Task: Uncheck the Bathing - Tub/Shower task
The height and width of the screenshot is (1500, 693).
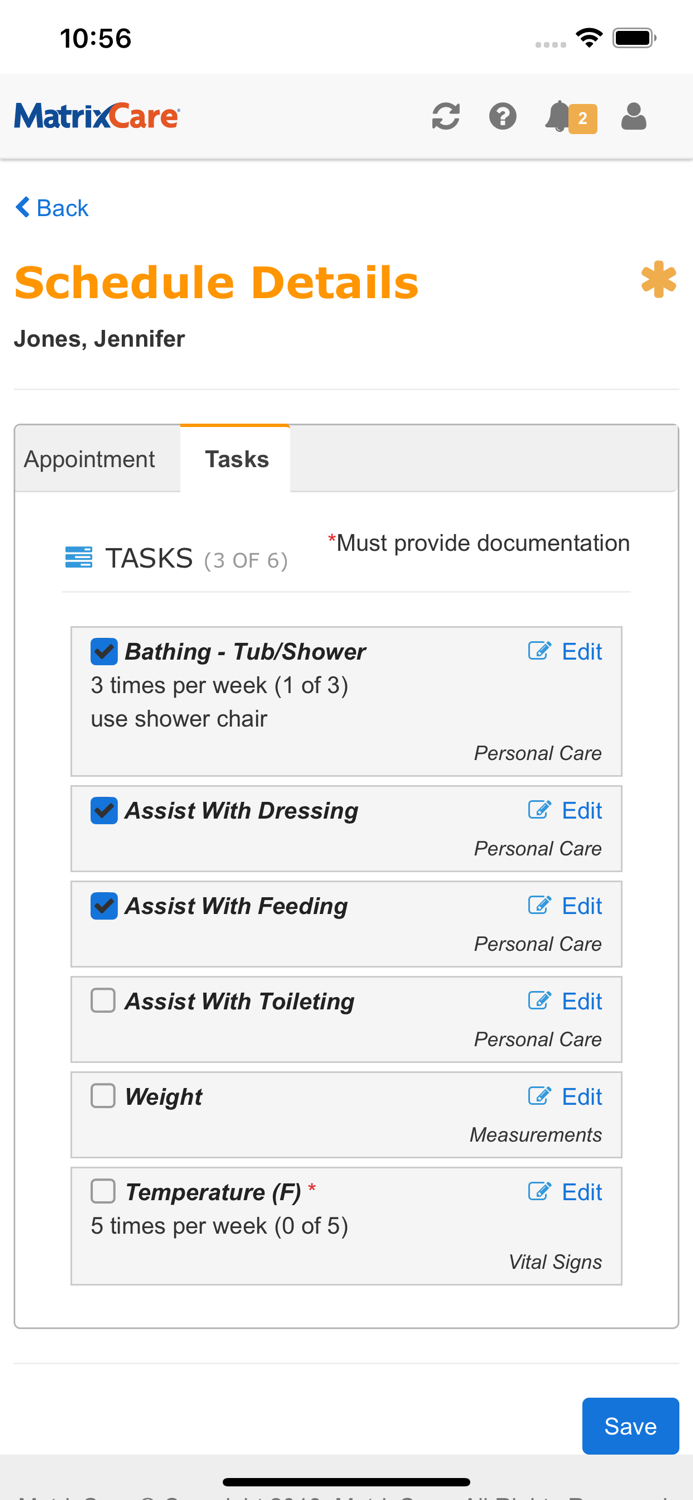Action: (102, 650)
